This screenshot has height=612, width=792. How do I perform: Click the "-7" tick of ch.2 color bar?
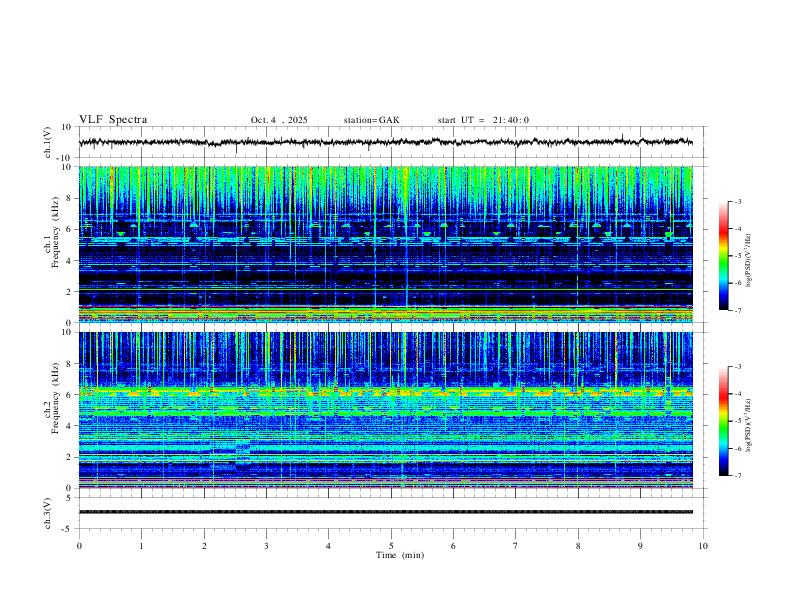click(738, 475)
